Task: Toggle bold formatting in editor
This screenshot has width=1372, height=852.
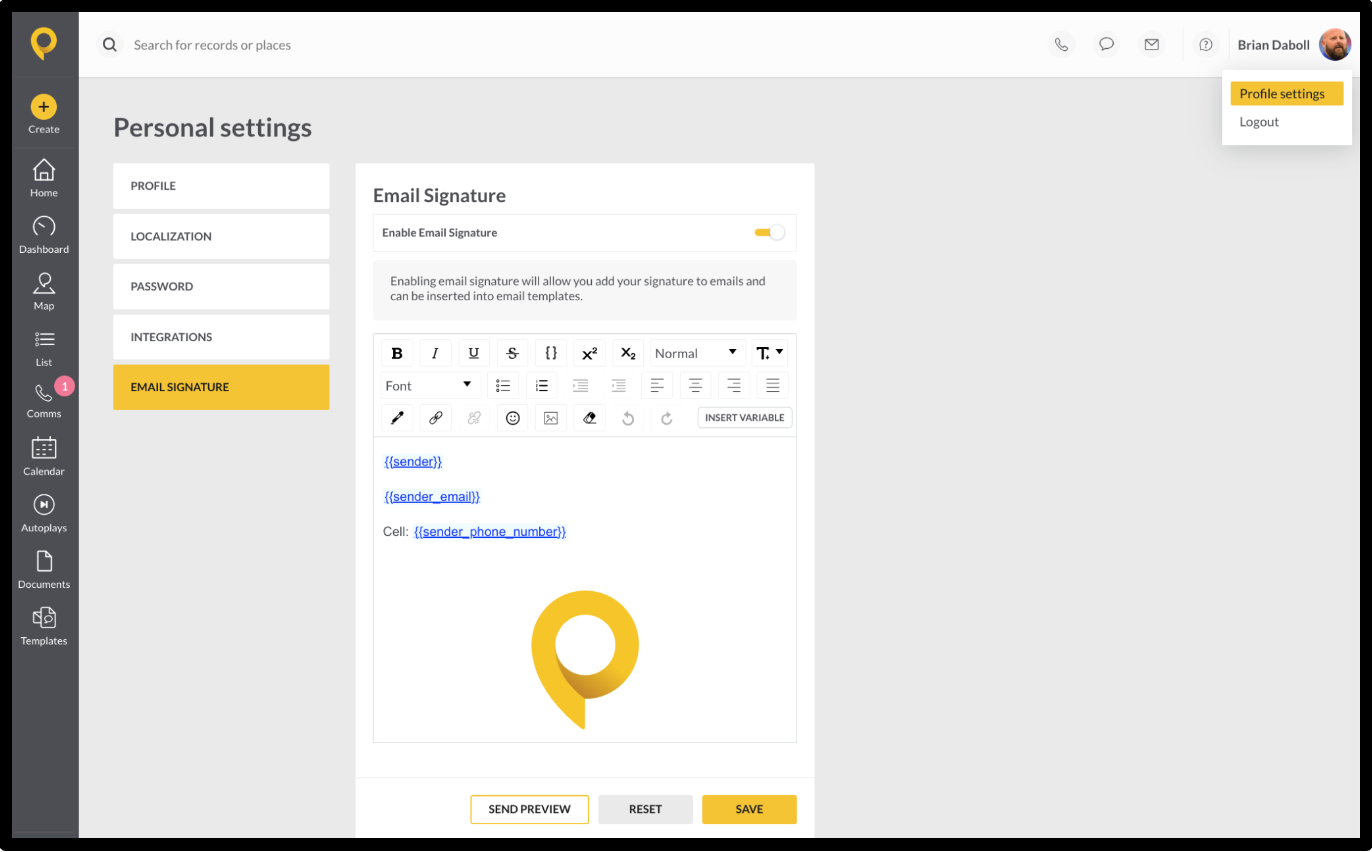Action: tap(397, 353)
